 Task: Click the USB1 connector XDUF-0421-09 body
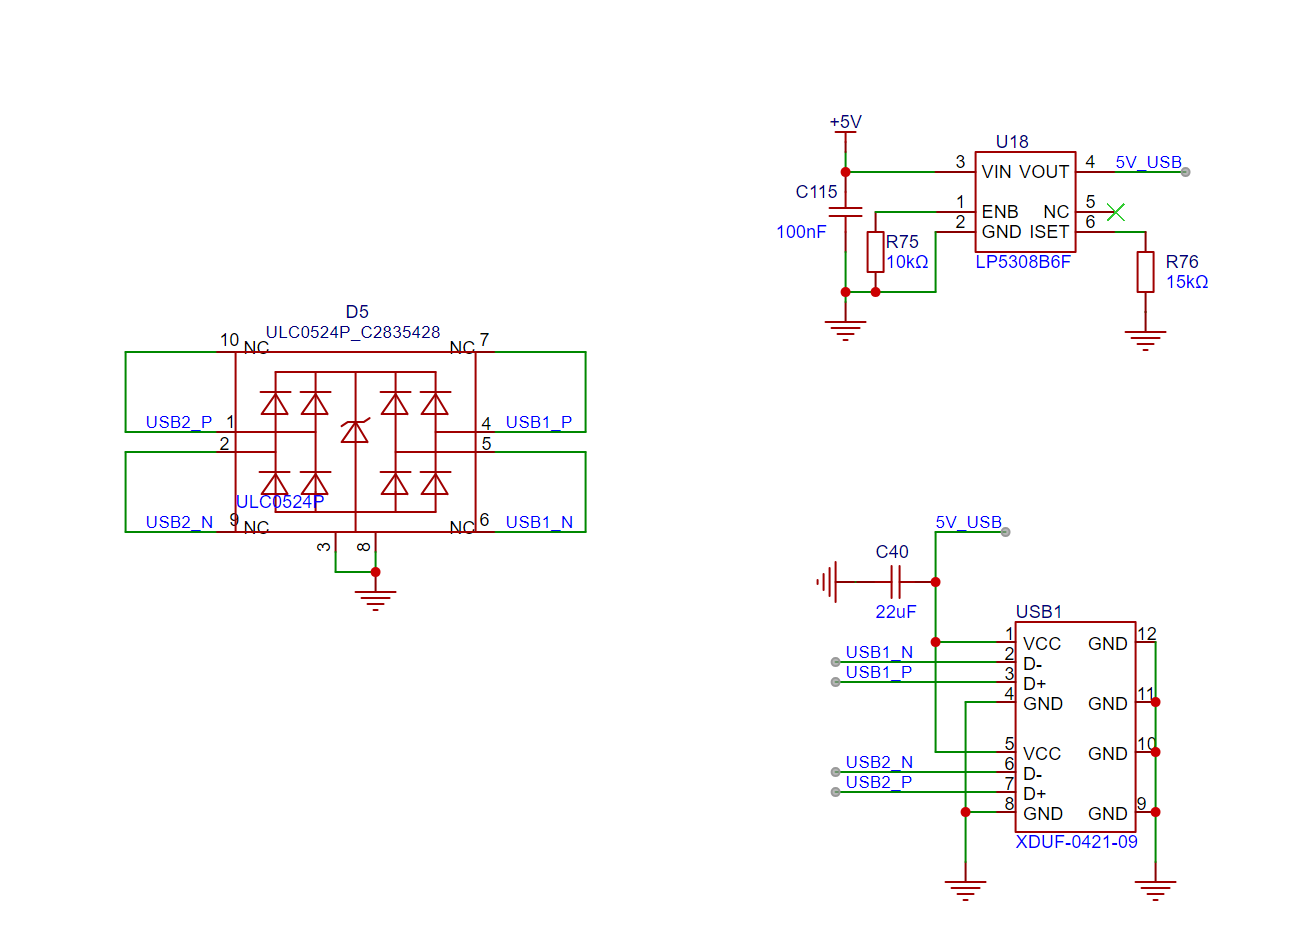(x=1075, y=727)
